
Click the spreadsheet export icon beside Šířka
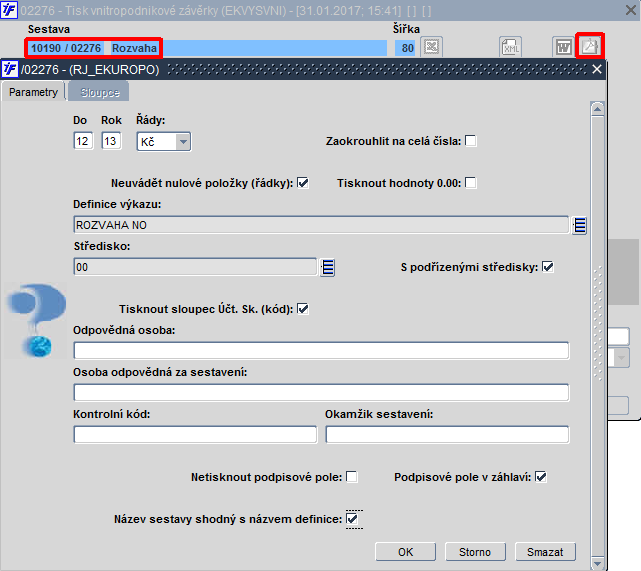(431, 47)
